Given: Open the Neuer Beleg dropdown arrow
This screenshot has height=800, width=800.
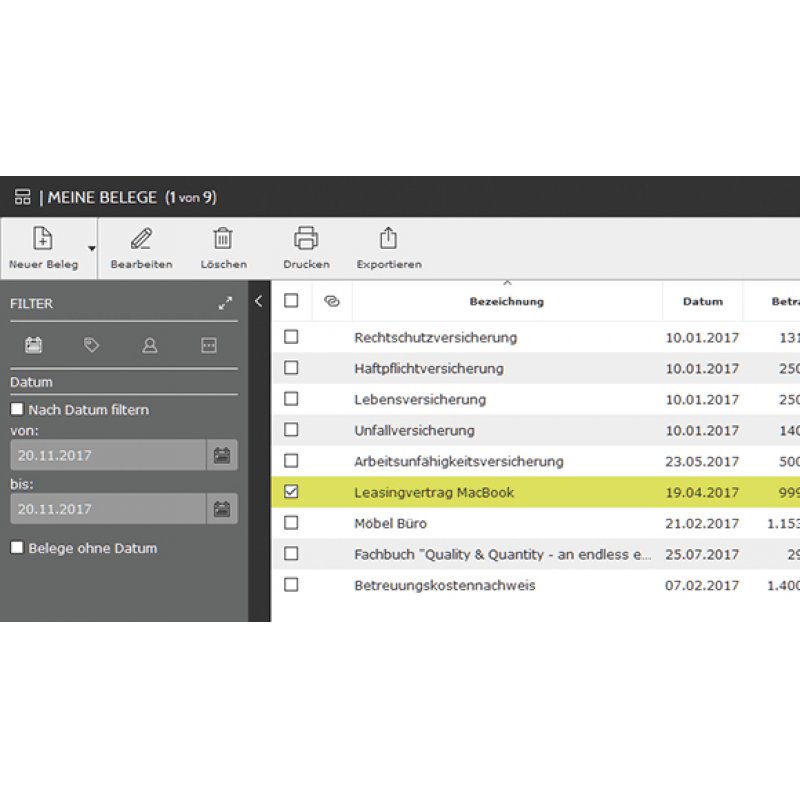Looking at the screenshot, I should pyautogui.click(x=90, y=248).
